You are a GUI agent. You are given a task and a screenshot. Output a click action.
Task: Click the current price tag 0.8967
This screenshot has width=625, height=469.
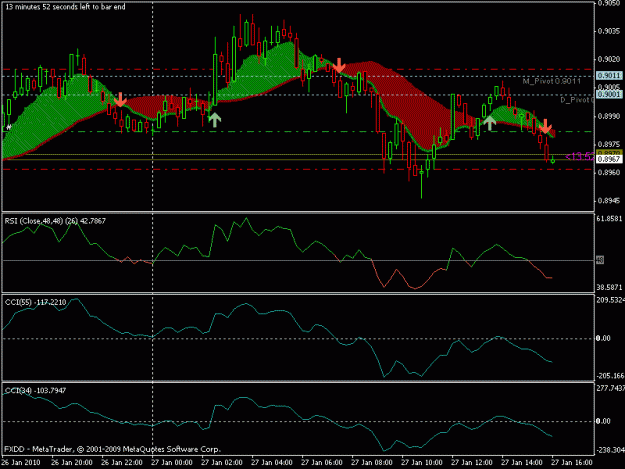pyautogui.click(x=609, y=159)
